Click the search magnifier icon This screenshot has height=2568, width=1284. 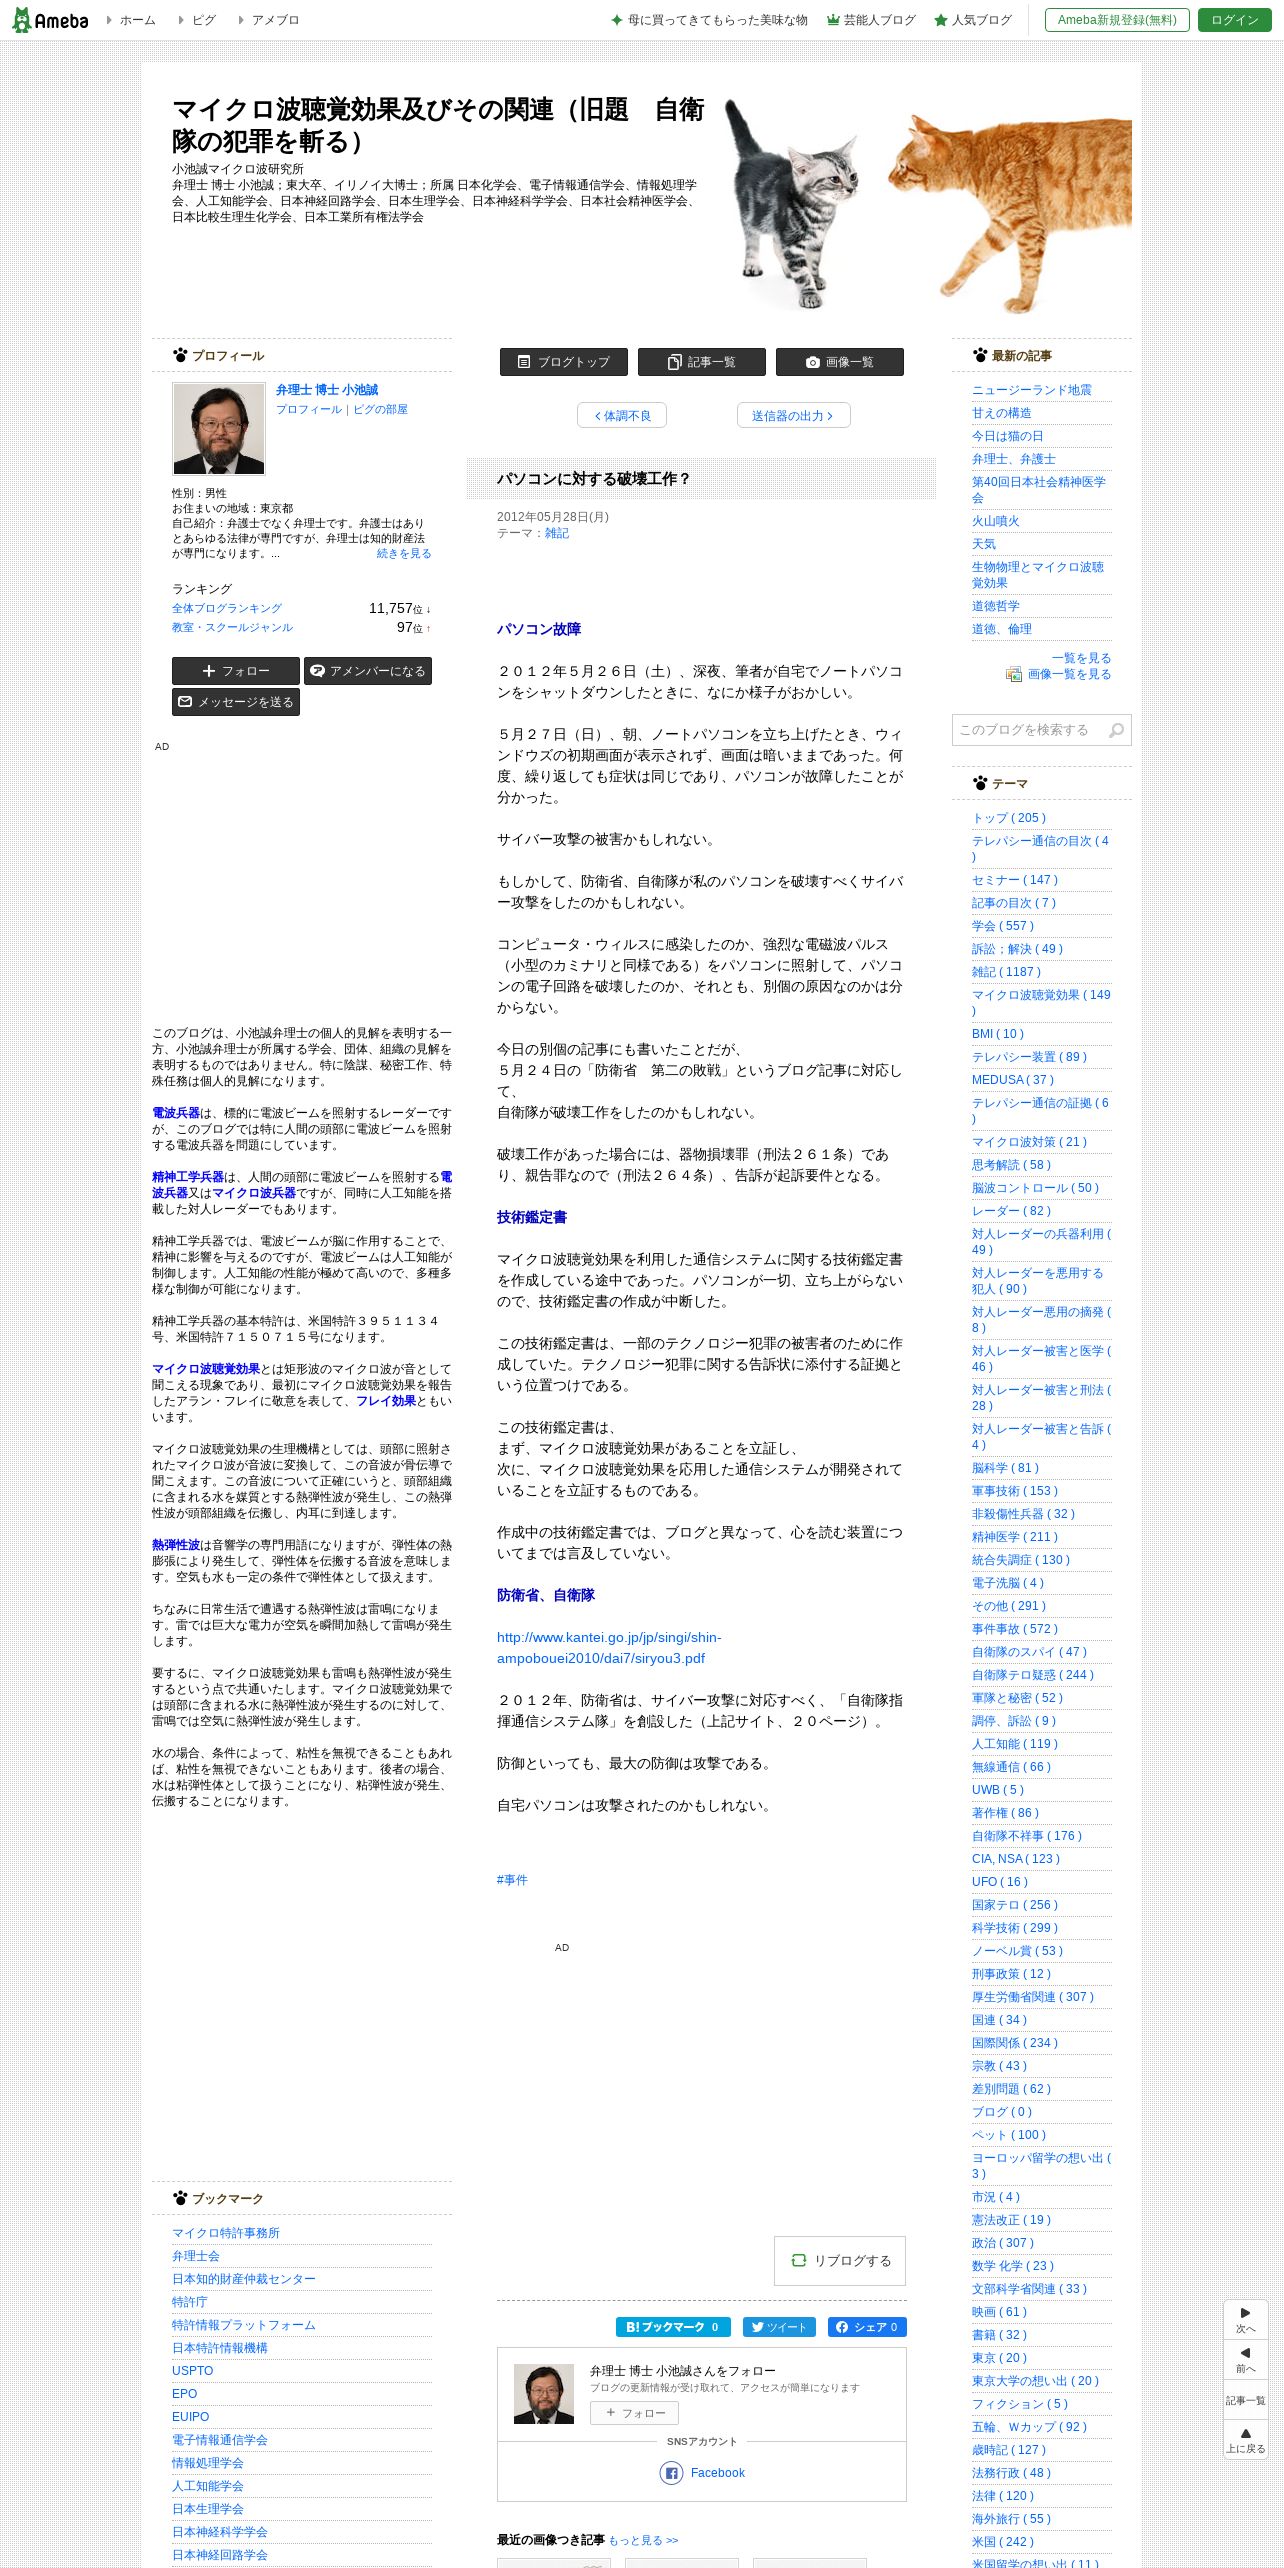pos(1116,730)
